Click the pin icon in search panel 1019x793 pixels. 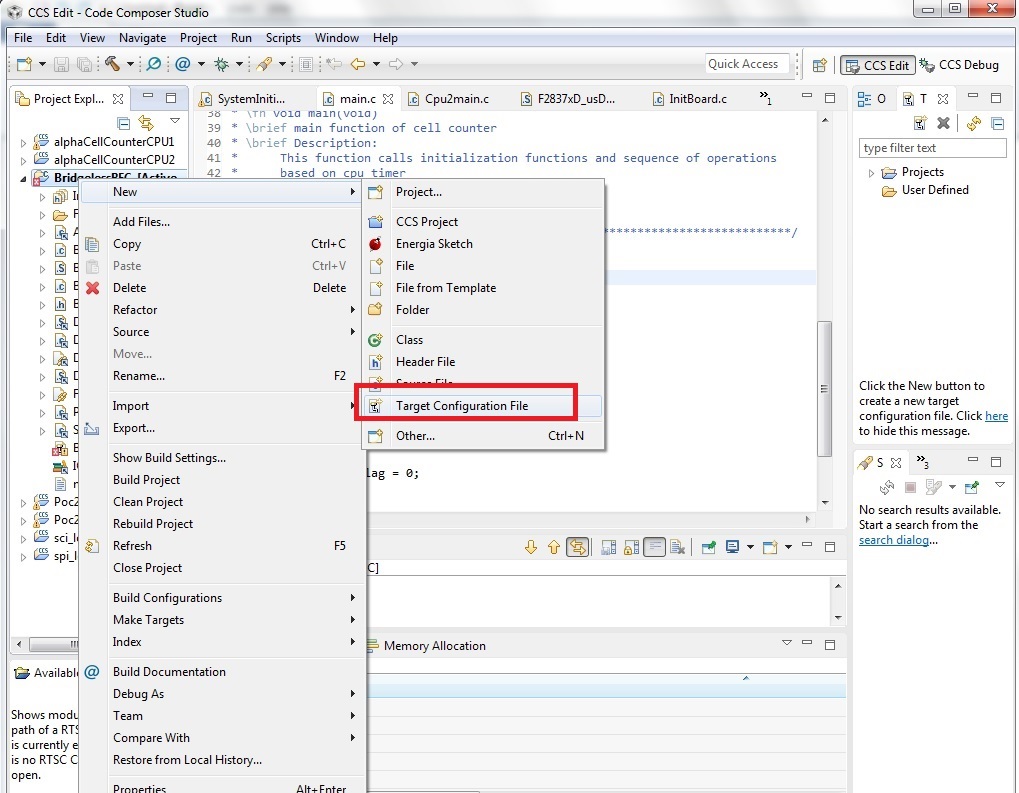[x=972, y=487]
